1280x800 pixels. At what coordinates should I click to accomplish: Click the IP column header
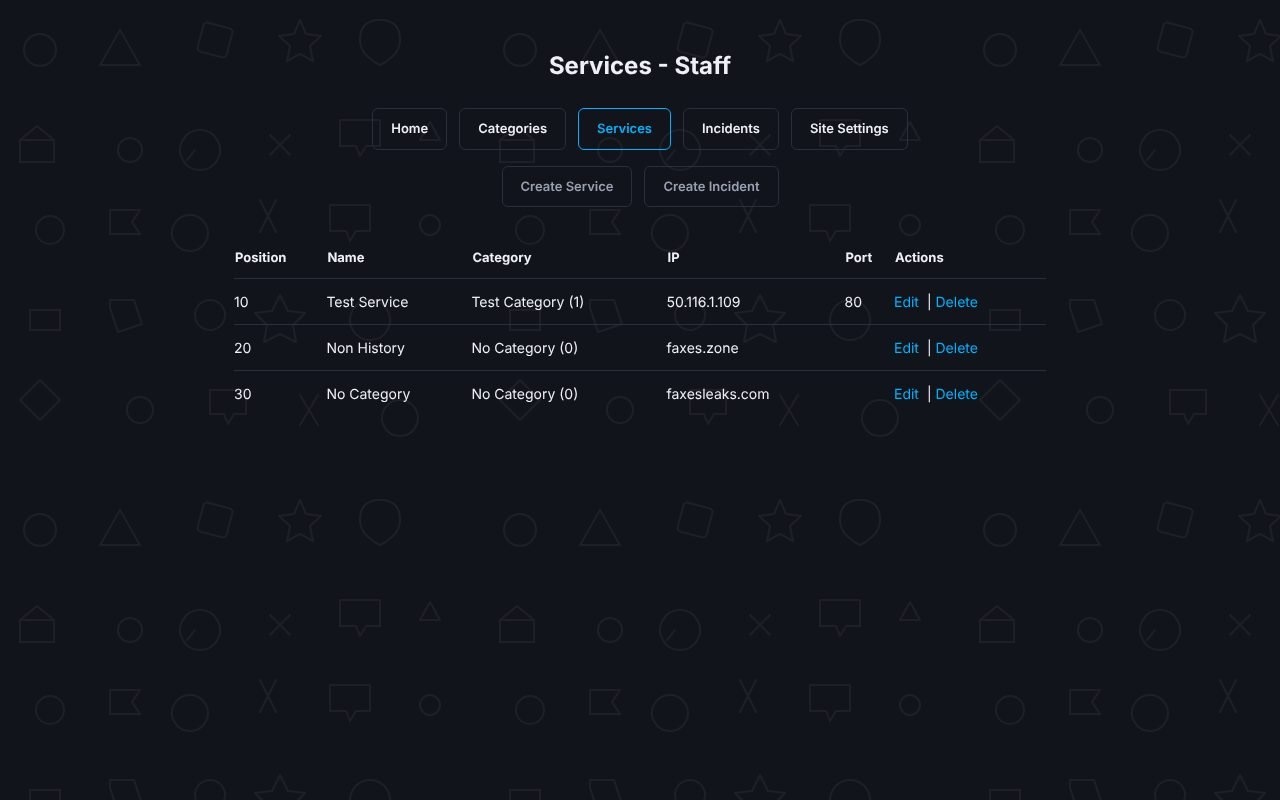(x=673, y=257)
